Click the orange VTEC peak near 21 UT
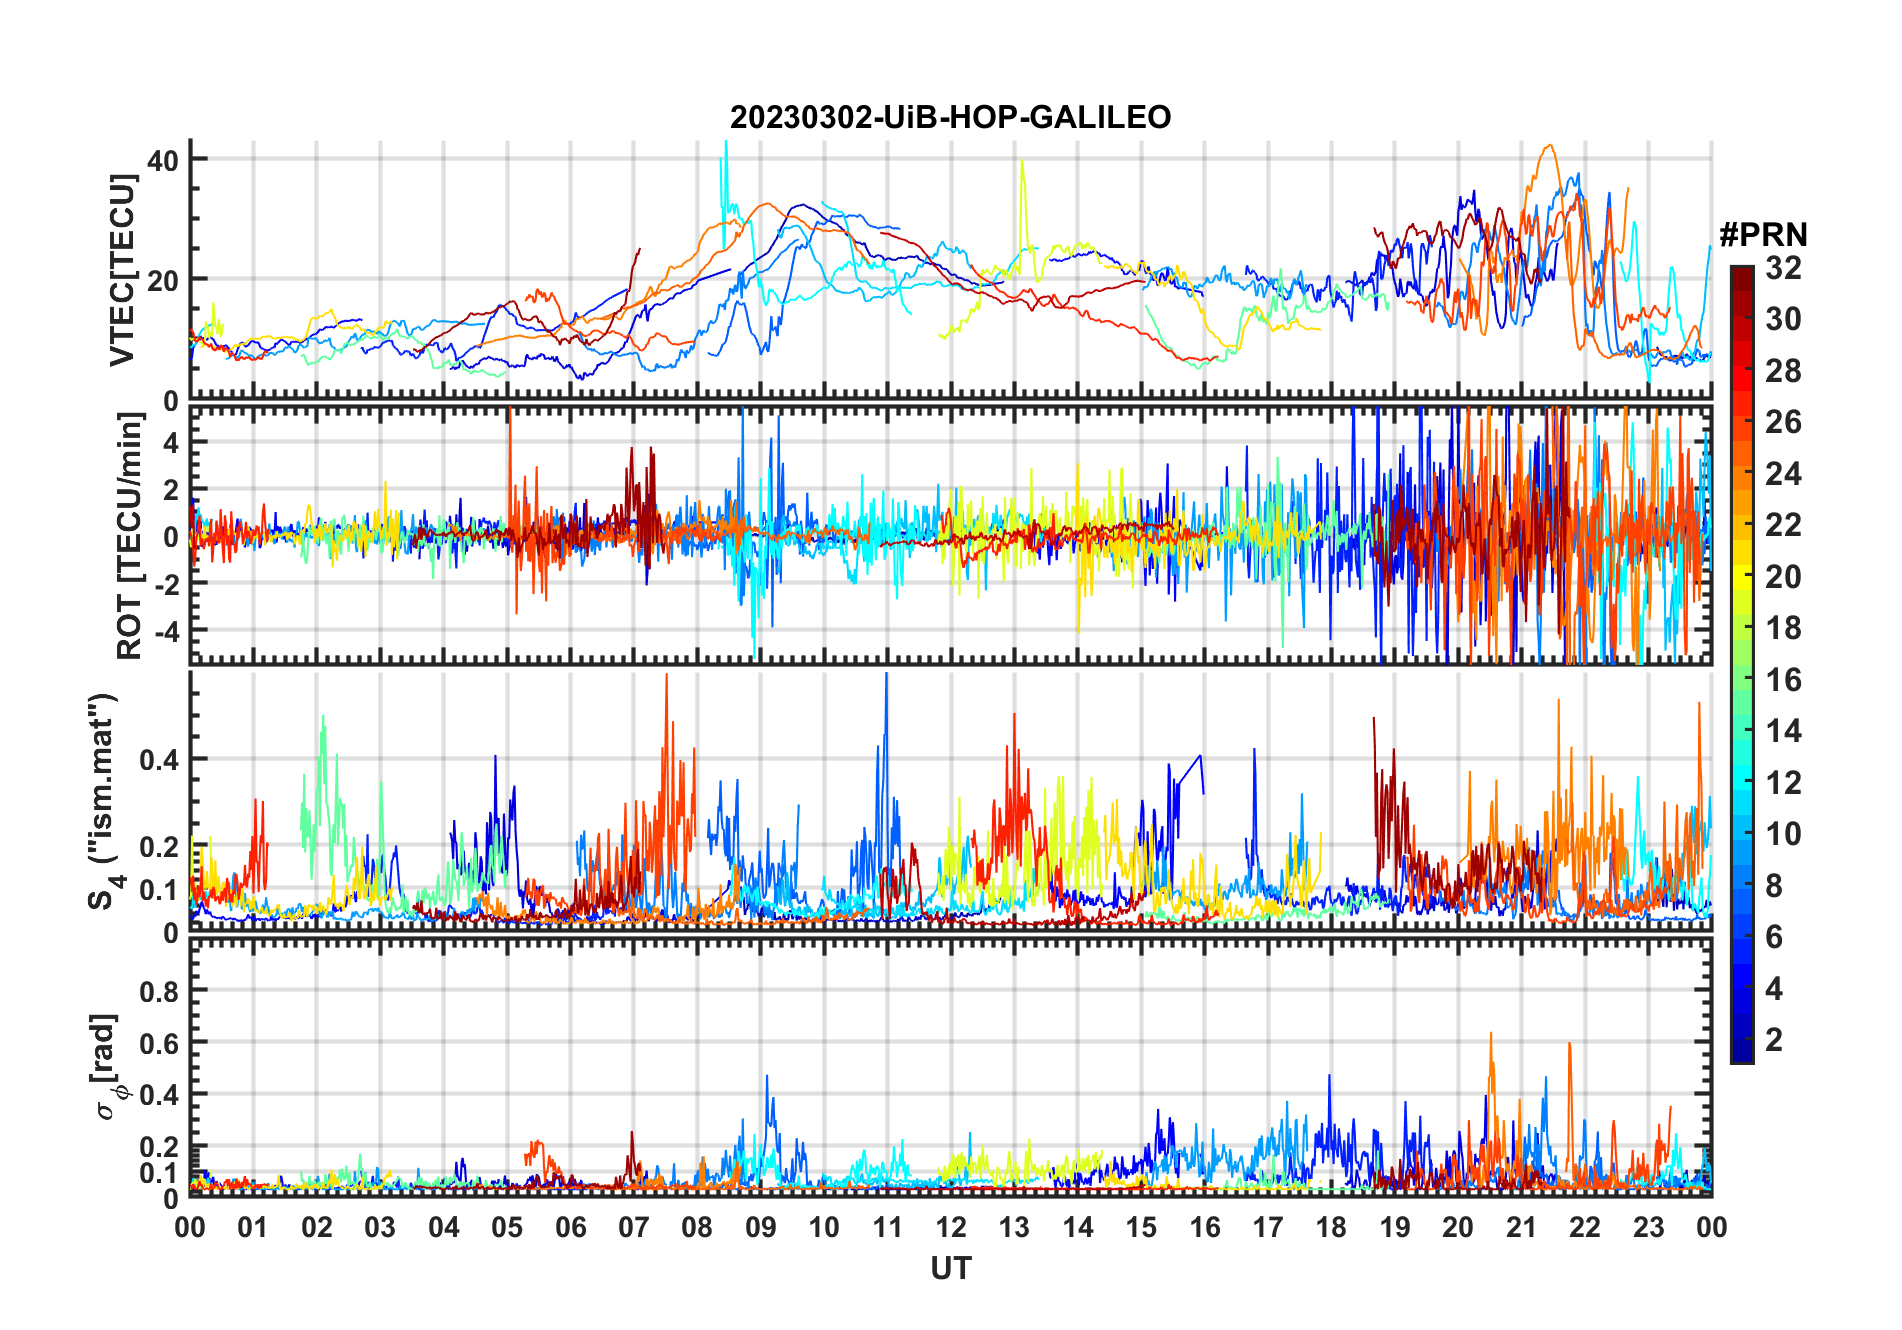Viewport: 1902px width, 1330px height. pos(1548,147)
